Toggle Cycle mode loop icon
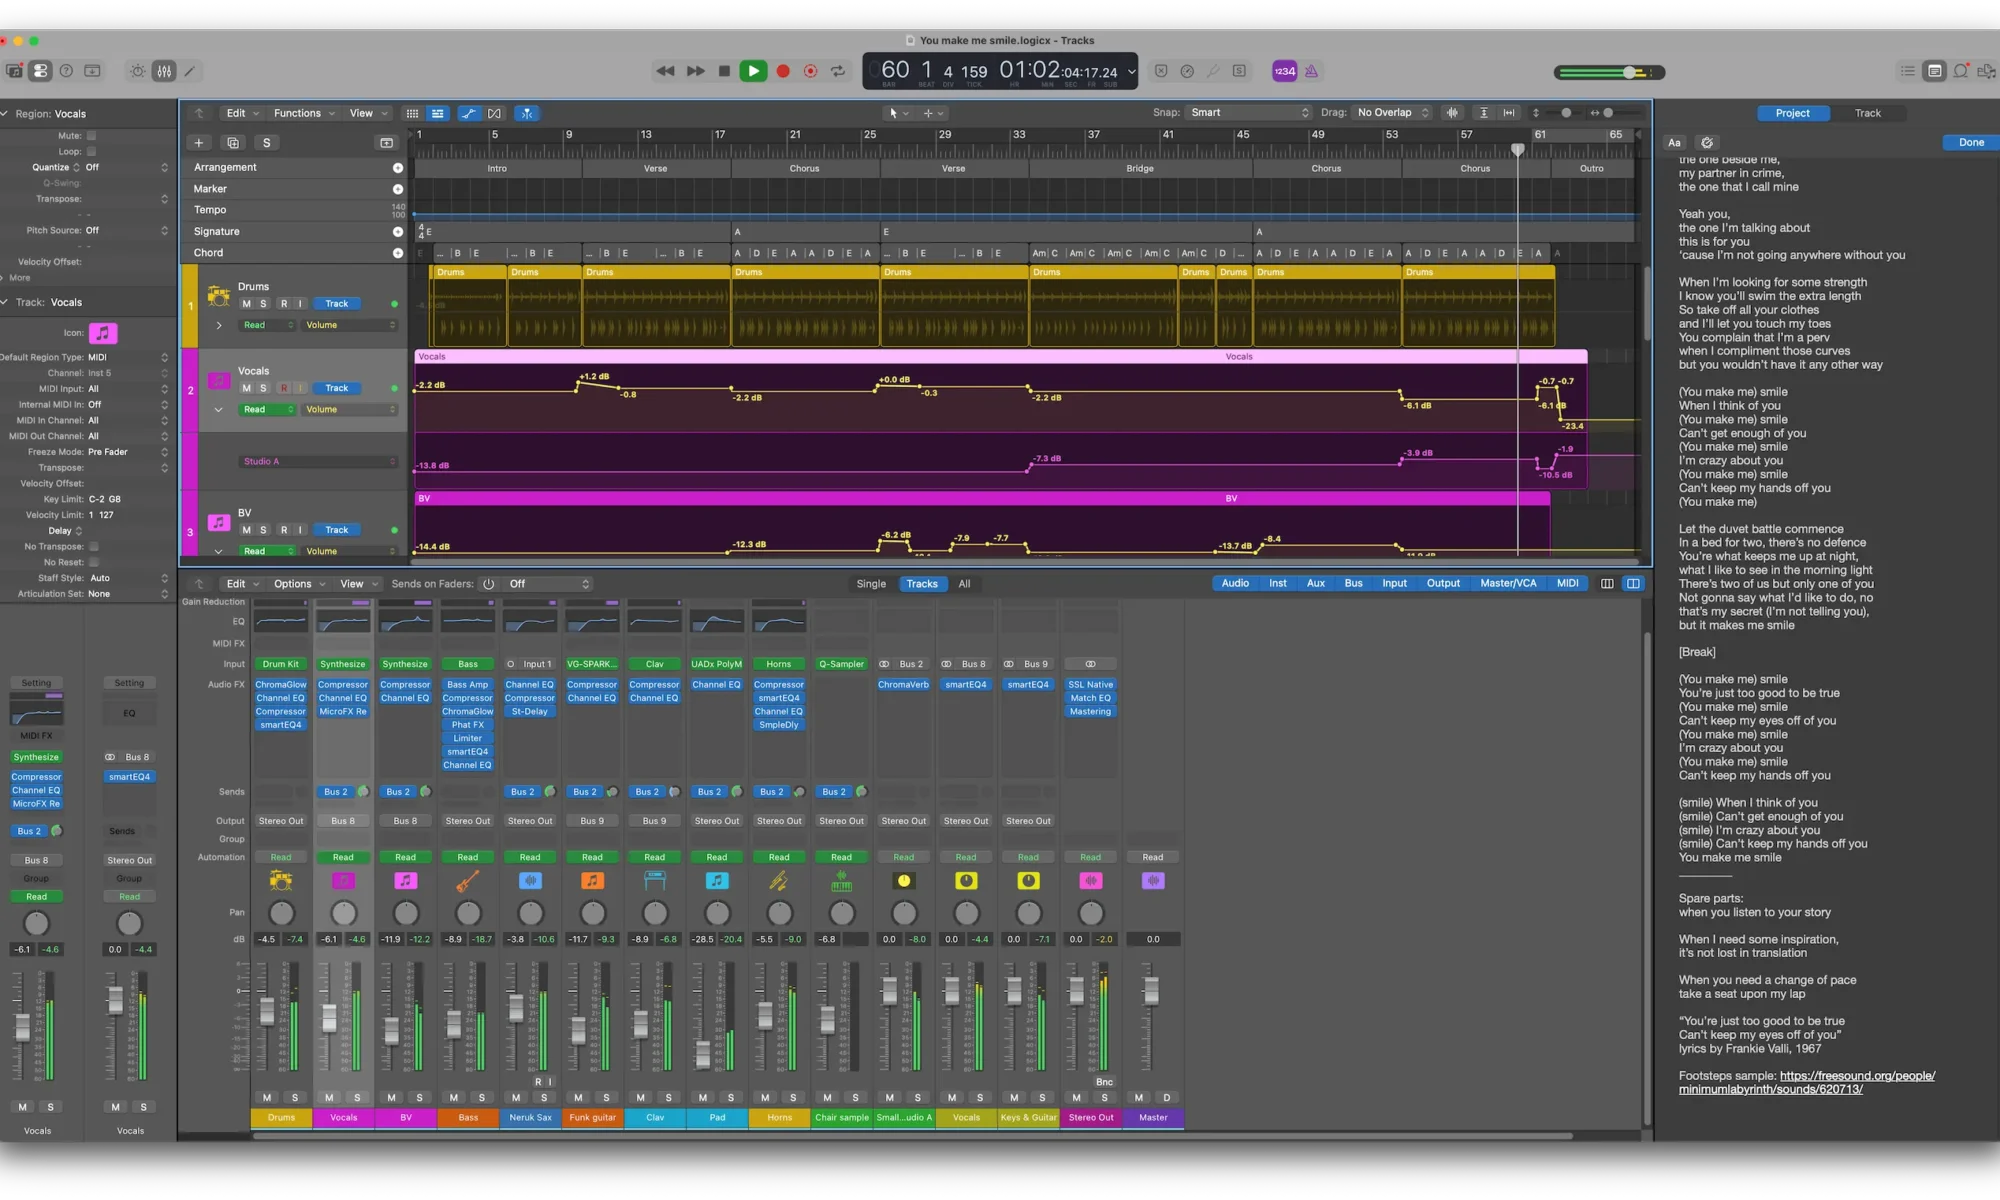 point(838,71)
